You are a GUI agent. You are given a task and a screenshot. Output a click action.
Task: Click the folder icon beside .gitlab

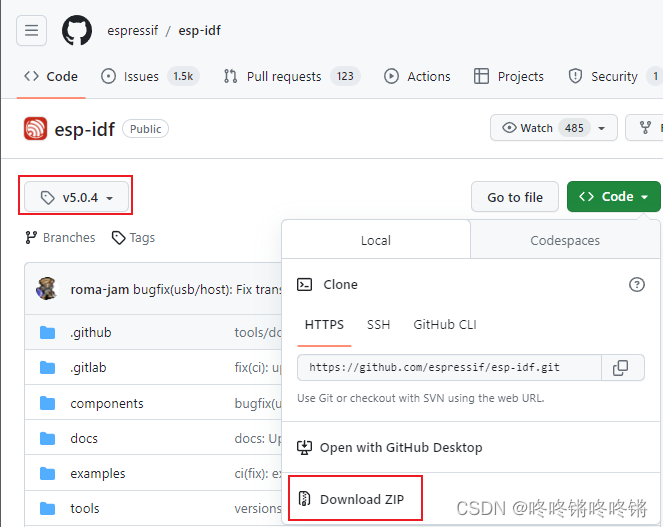pyautogui.click(x=47, y=368)
